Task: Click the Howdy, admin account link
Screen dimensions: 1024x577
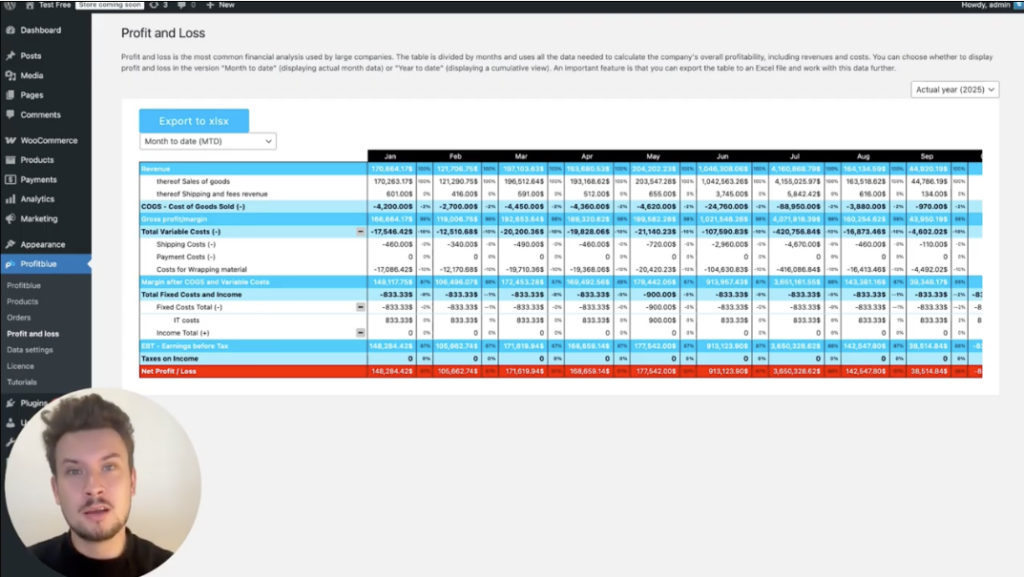Action: point(987,5)
